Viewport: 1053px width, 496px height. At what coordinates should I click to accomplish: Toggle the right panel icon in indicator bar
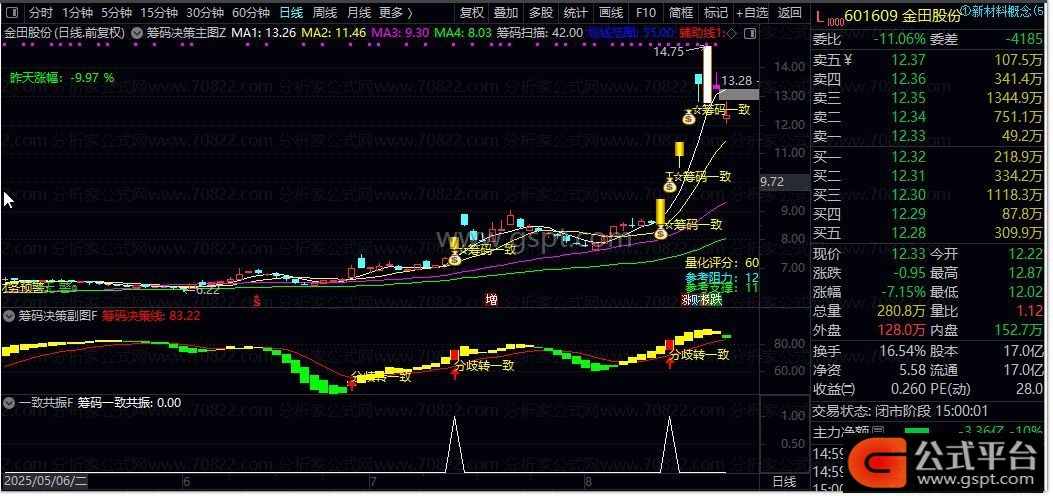click(748, 32)
